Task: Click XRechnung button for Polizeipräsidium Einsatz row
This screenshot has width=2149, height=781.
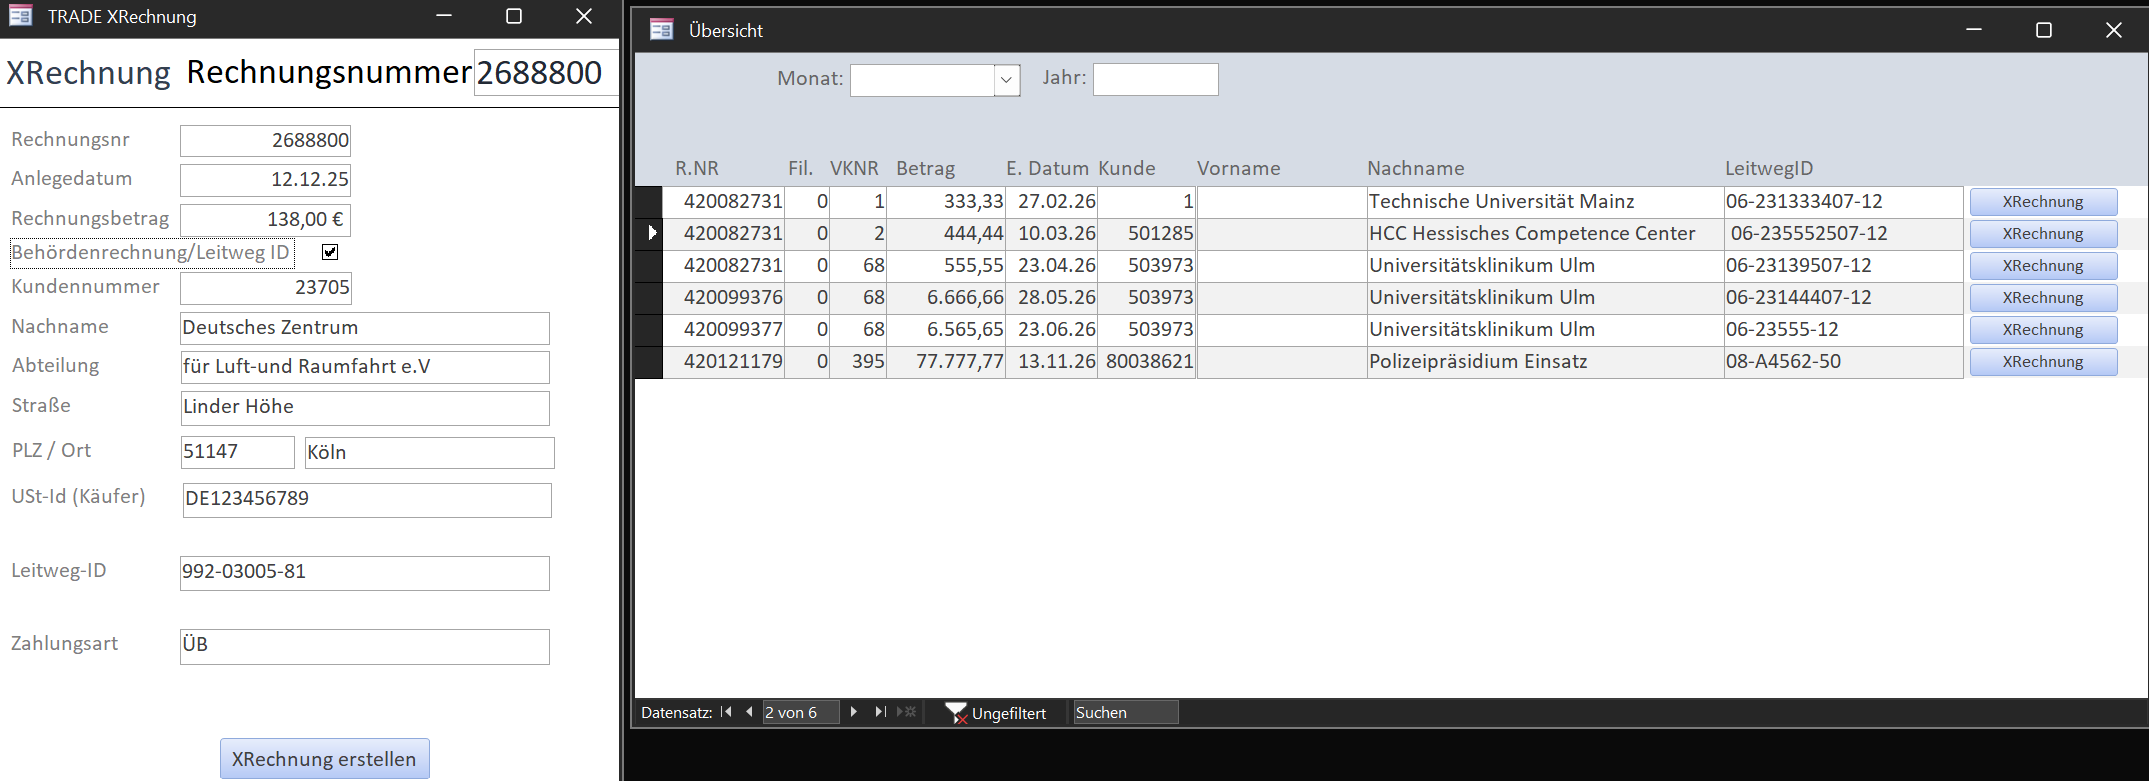Action: point(2043,362)
